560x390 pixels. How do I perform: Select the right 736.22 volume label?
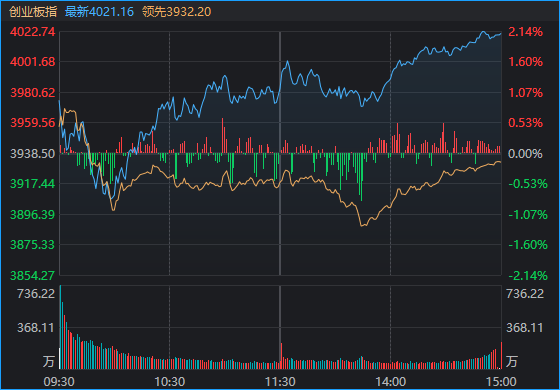point(525,294)
